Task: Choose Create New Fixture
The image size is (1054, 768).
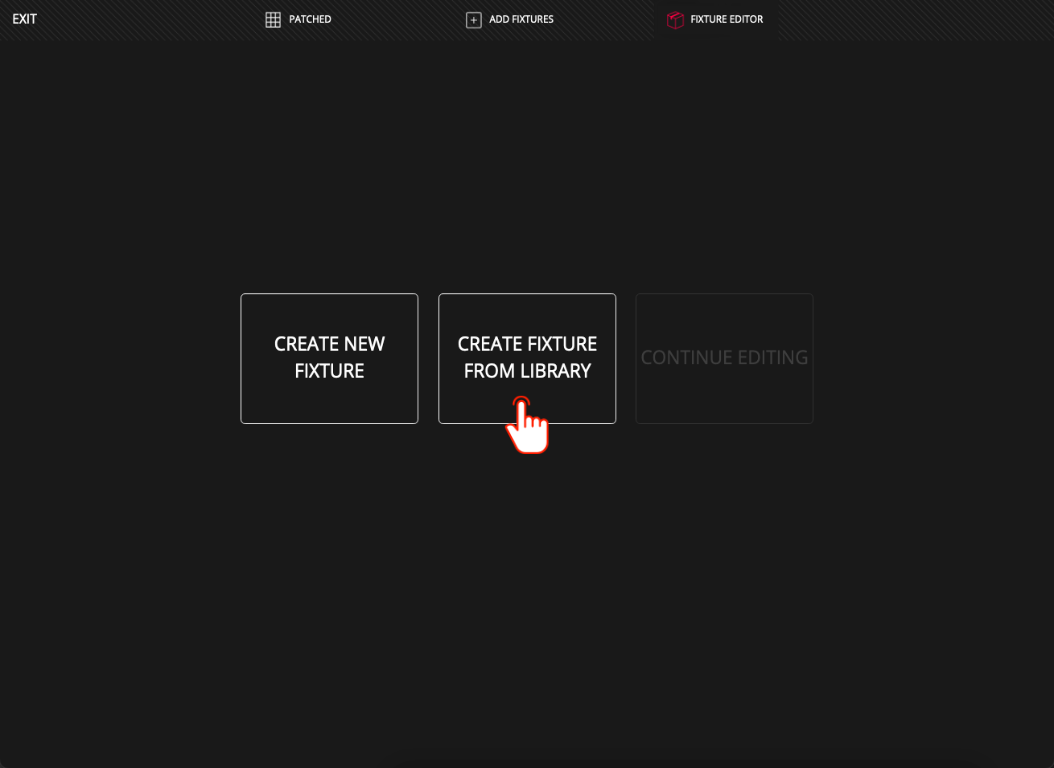Action: pos(329,358)
